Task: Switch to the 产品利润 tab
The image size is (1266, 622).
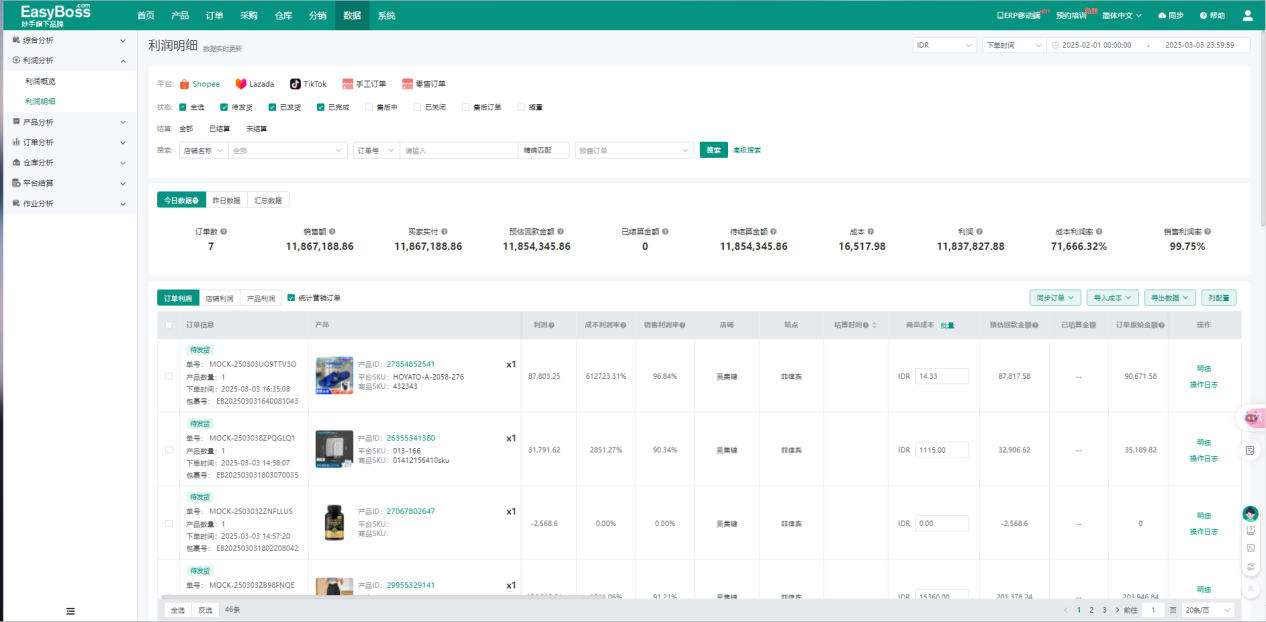Action: 260,297
